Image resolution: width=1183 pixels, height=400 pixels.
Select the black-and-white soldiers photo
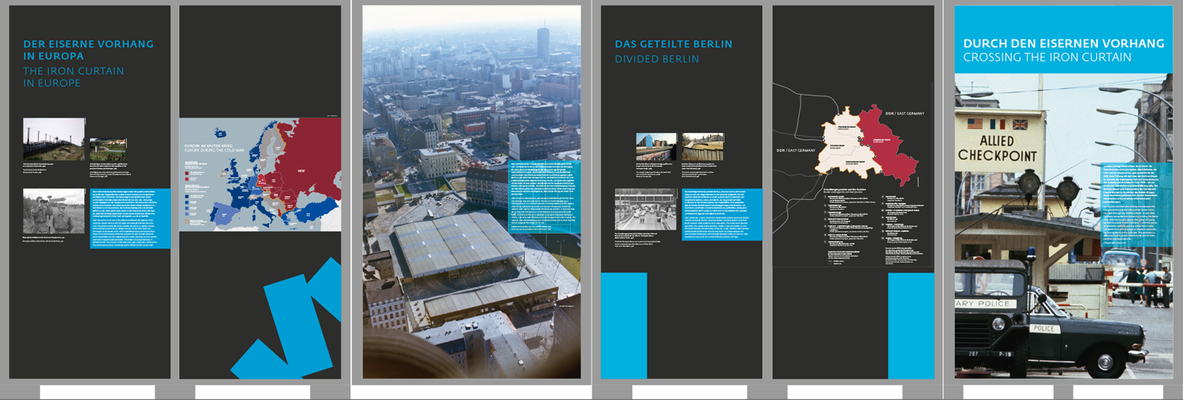(54, 211)
